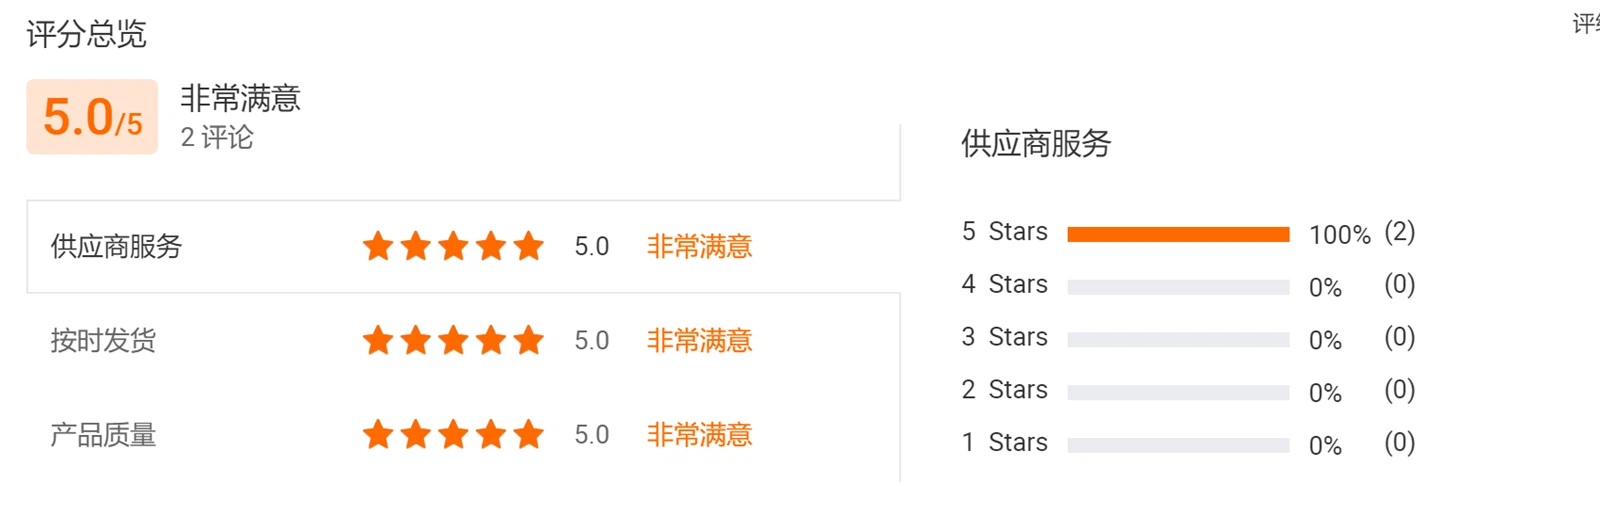1600x515 pixels.
Task: Click the 100% value beside 5 Stars
Action: point(1339,235)
